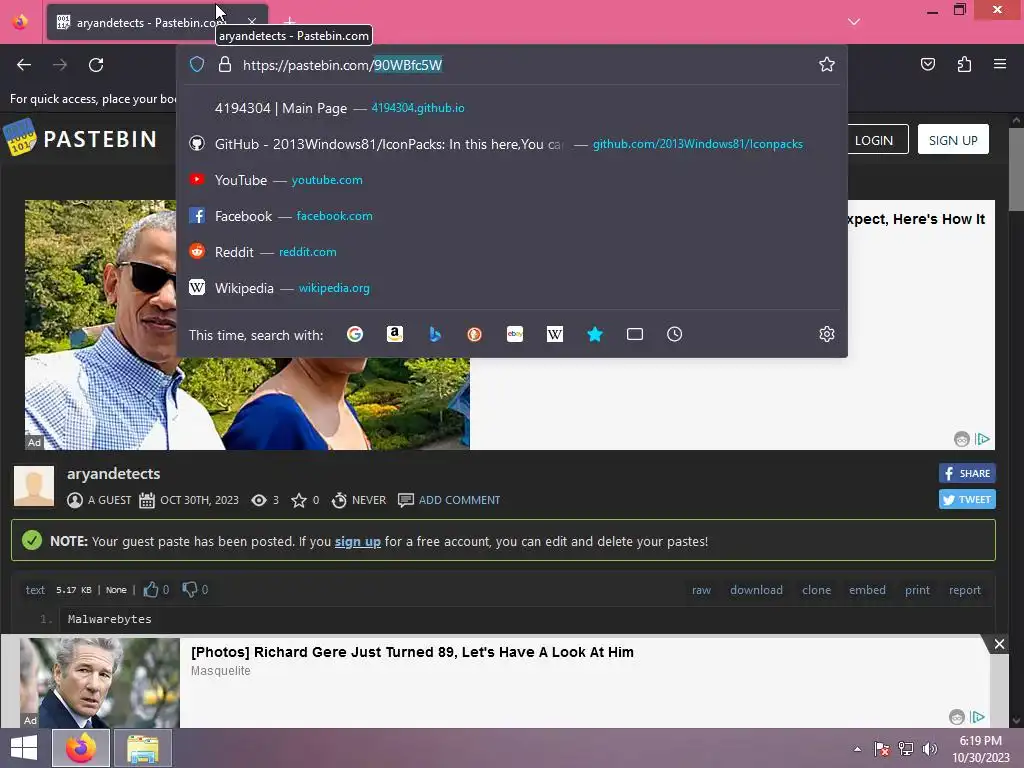Open File Explorer from the taskbar
The width and height of the screenshot is (1024, 768).
pyautogui.click(x=143, y=748)
